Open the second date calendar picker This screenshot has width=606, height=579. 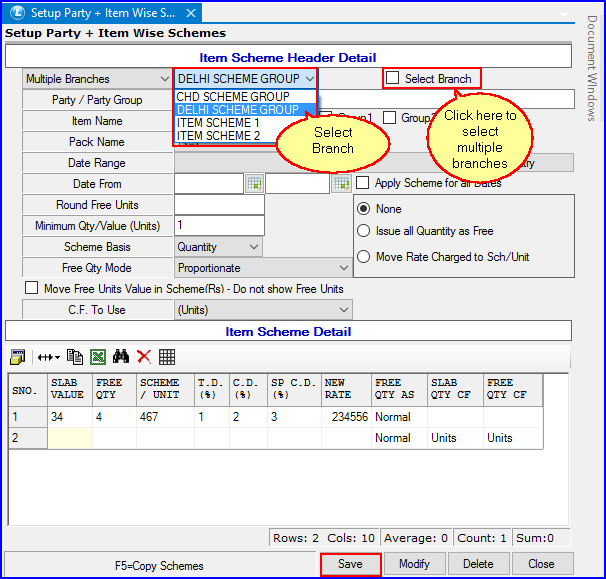tap(341, 184)
